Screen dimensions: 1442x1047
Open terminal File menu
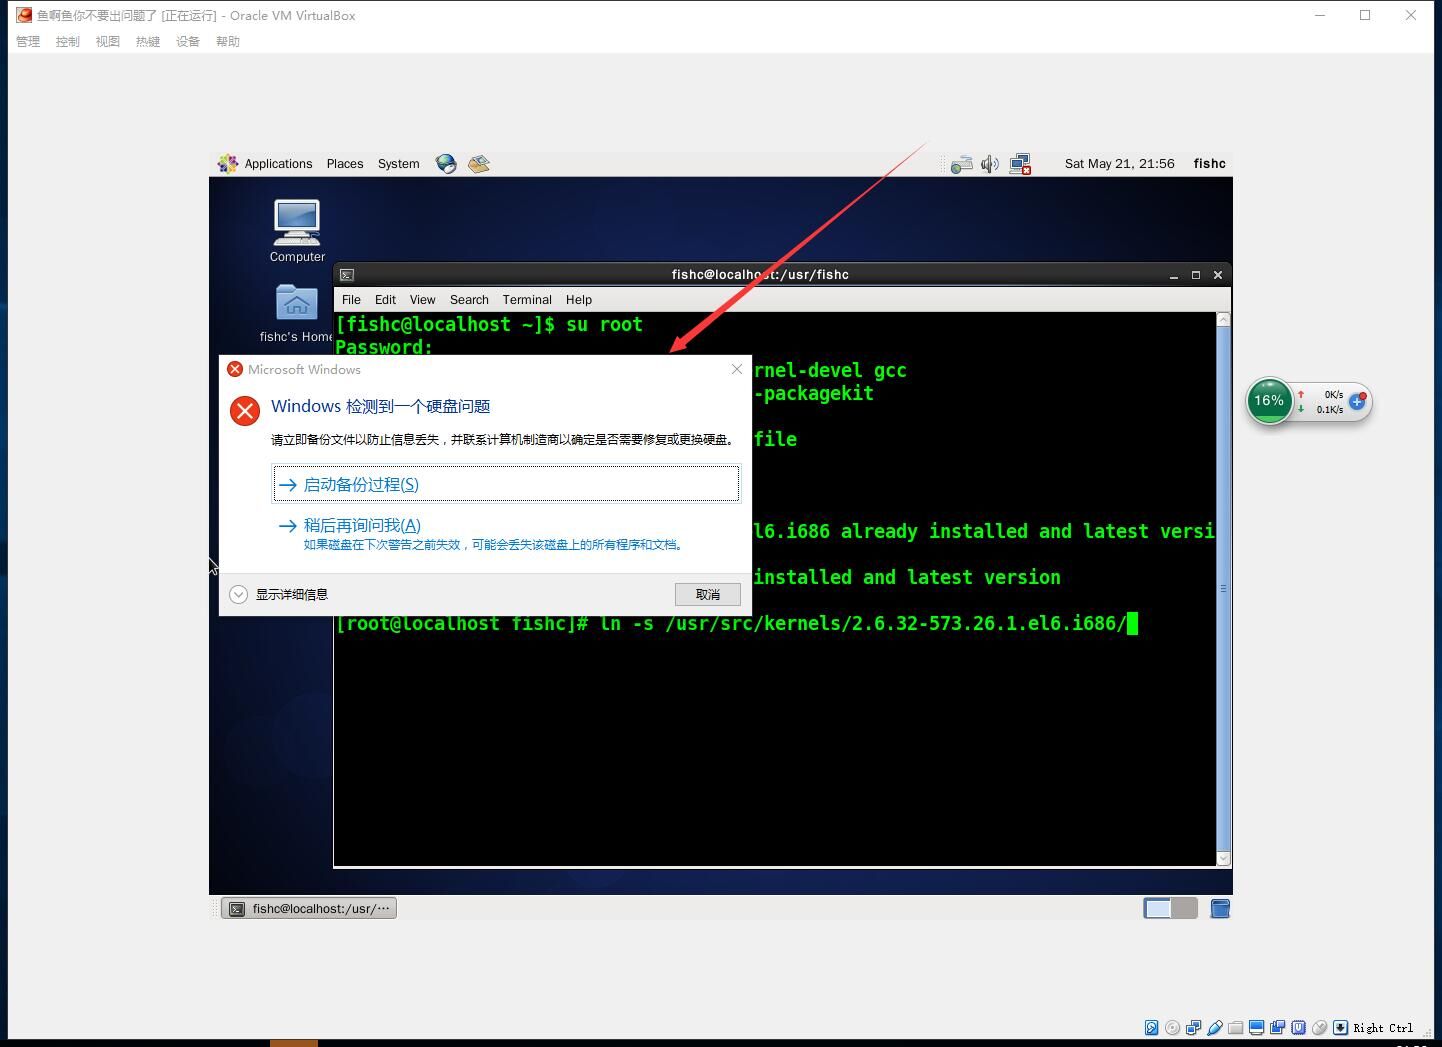coord(351,300)
